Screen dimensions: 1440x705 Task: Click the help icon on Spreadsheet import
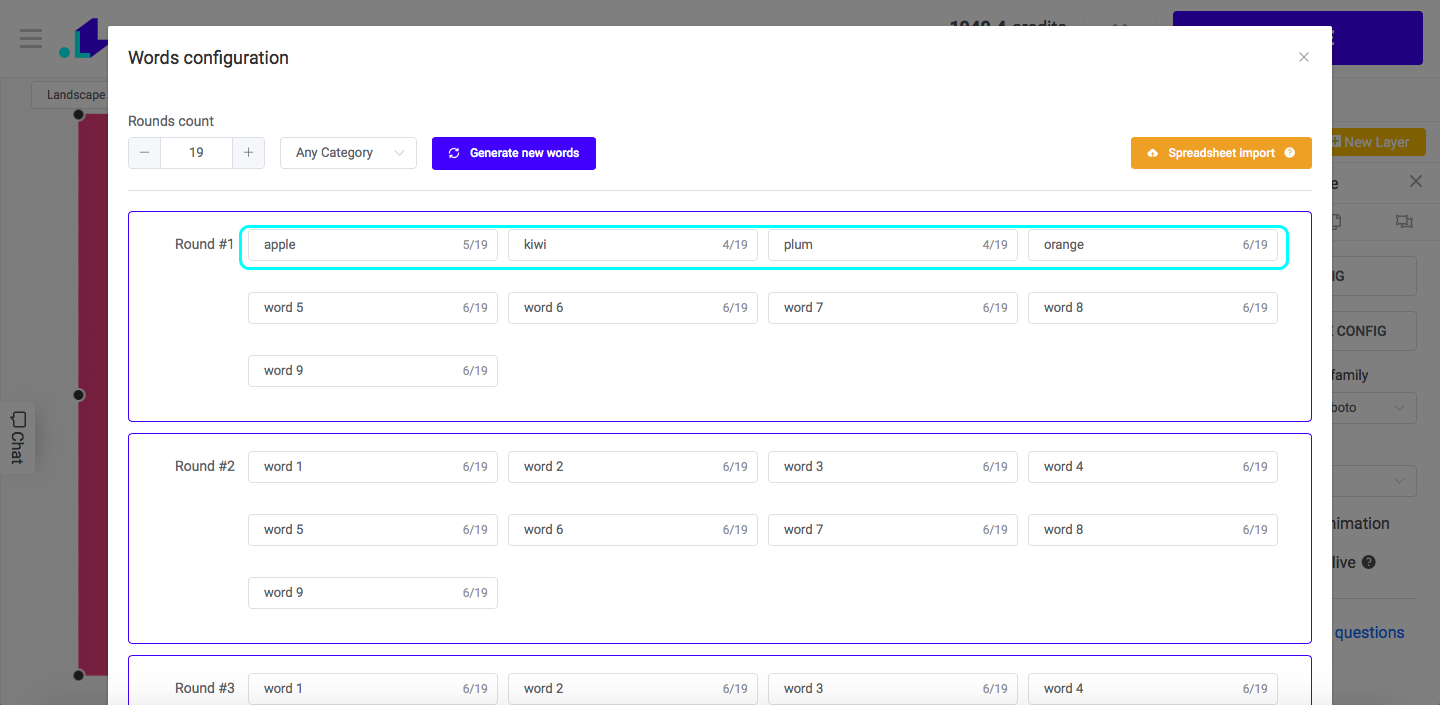pyautogui.click(x=1290, y=153)
